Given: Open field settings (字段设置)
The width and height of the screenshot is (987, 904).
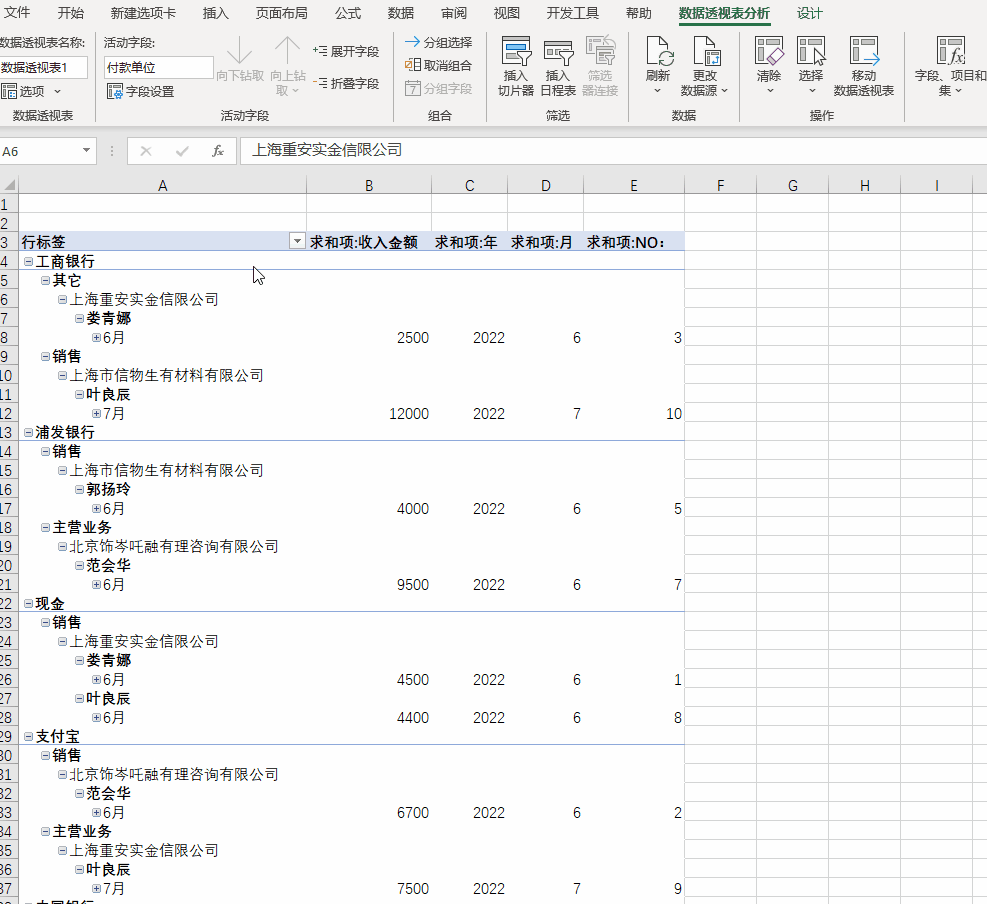Looking at the screenshot, I should coord(140,91).
